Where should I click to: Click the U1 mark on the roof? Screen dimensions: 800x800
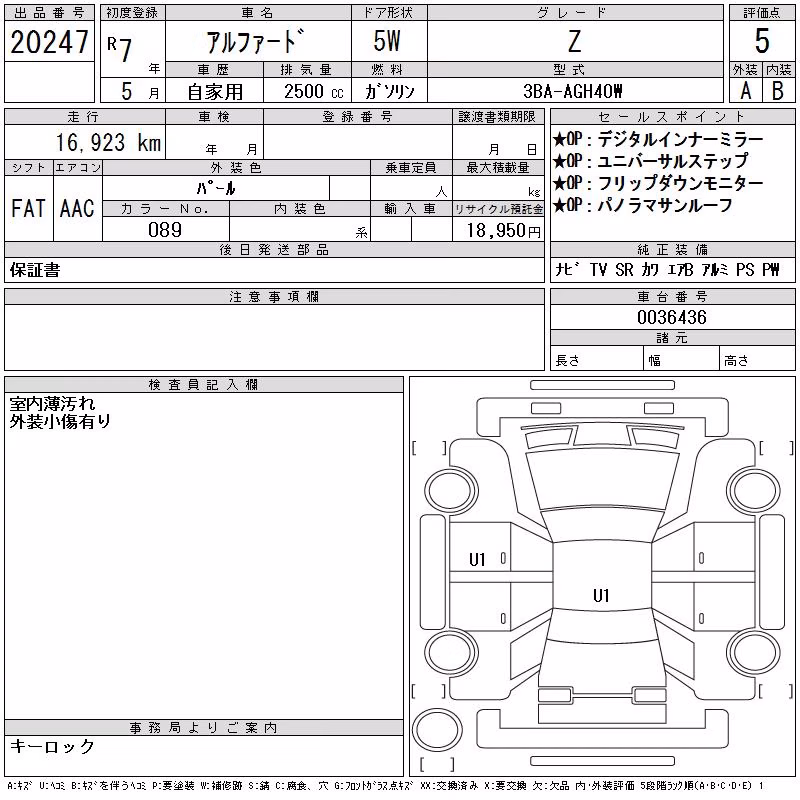(601, 595)
